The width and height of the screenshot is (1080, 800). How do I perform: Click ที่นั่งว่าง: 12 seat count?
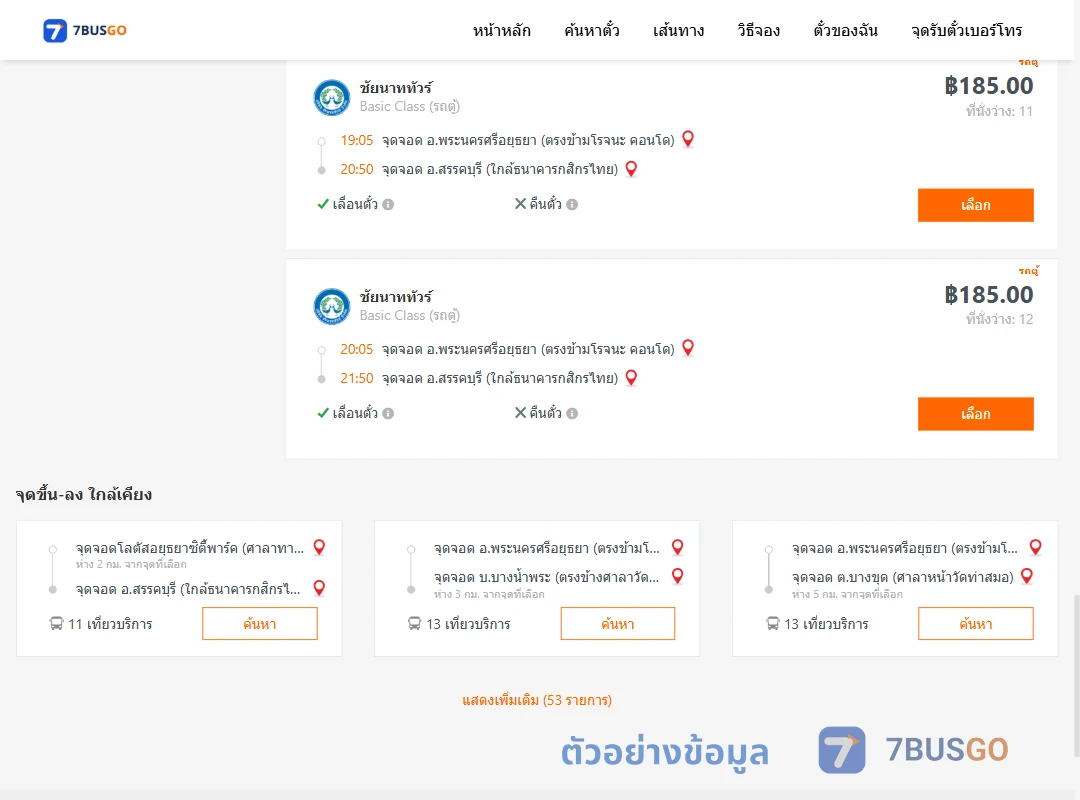click(999, 319)
